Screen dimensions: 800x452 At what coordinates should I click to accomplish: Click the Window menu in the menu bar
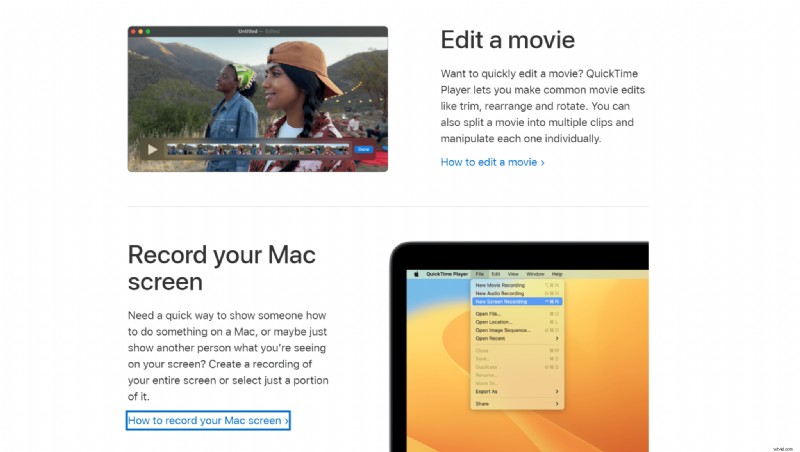(x=535, y=273)
